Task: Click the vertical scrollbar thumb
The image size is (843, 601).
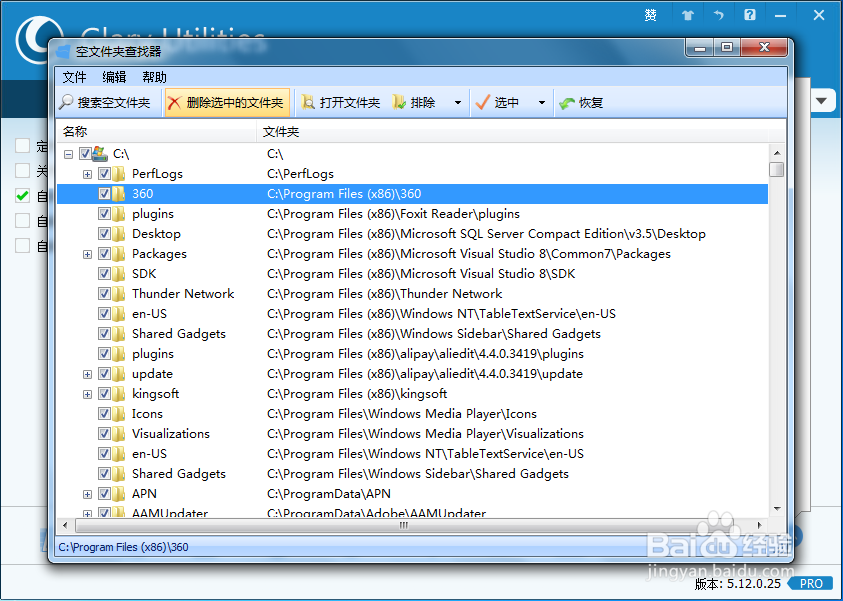Action: click(776, 169)
